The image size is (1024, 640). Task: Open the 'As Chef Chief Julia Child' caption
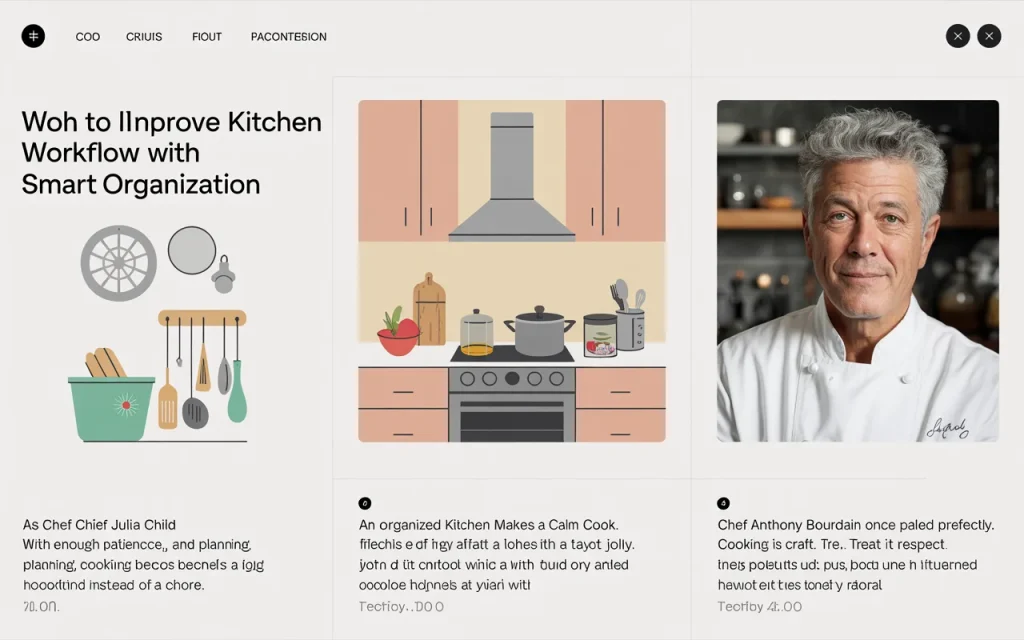[99, 525]
